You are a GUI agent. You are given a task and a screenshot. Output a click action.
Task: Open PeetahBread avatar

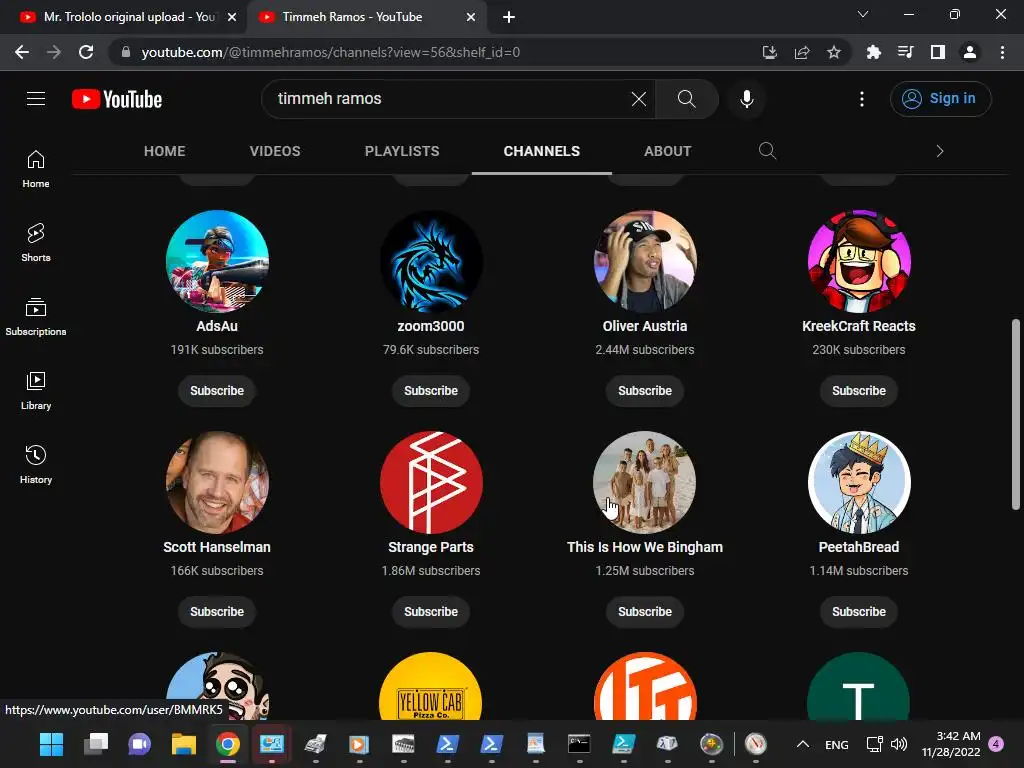pos(859,482)
